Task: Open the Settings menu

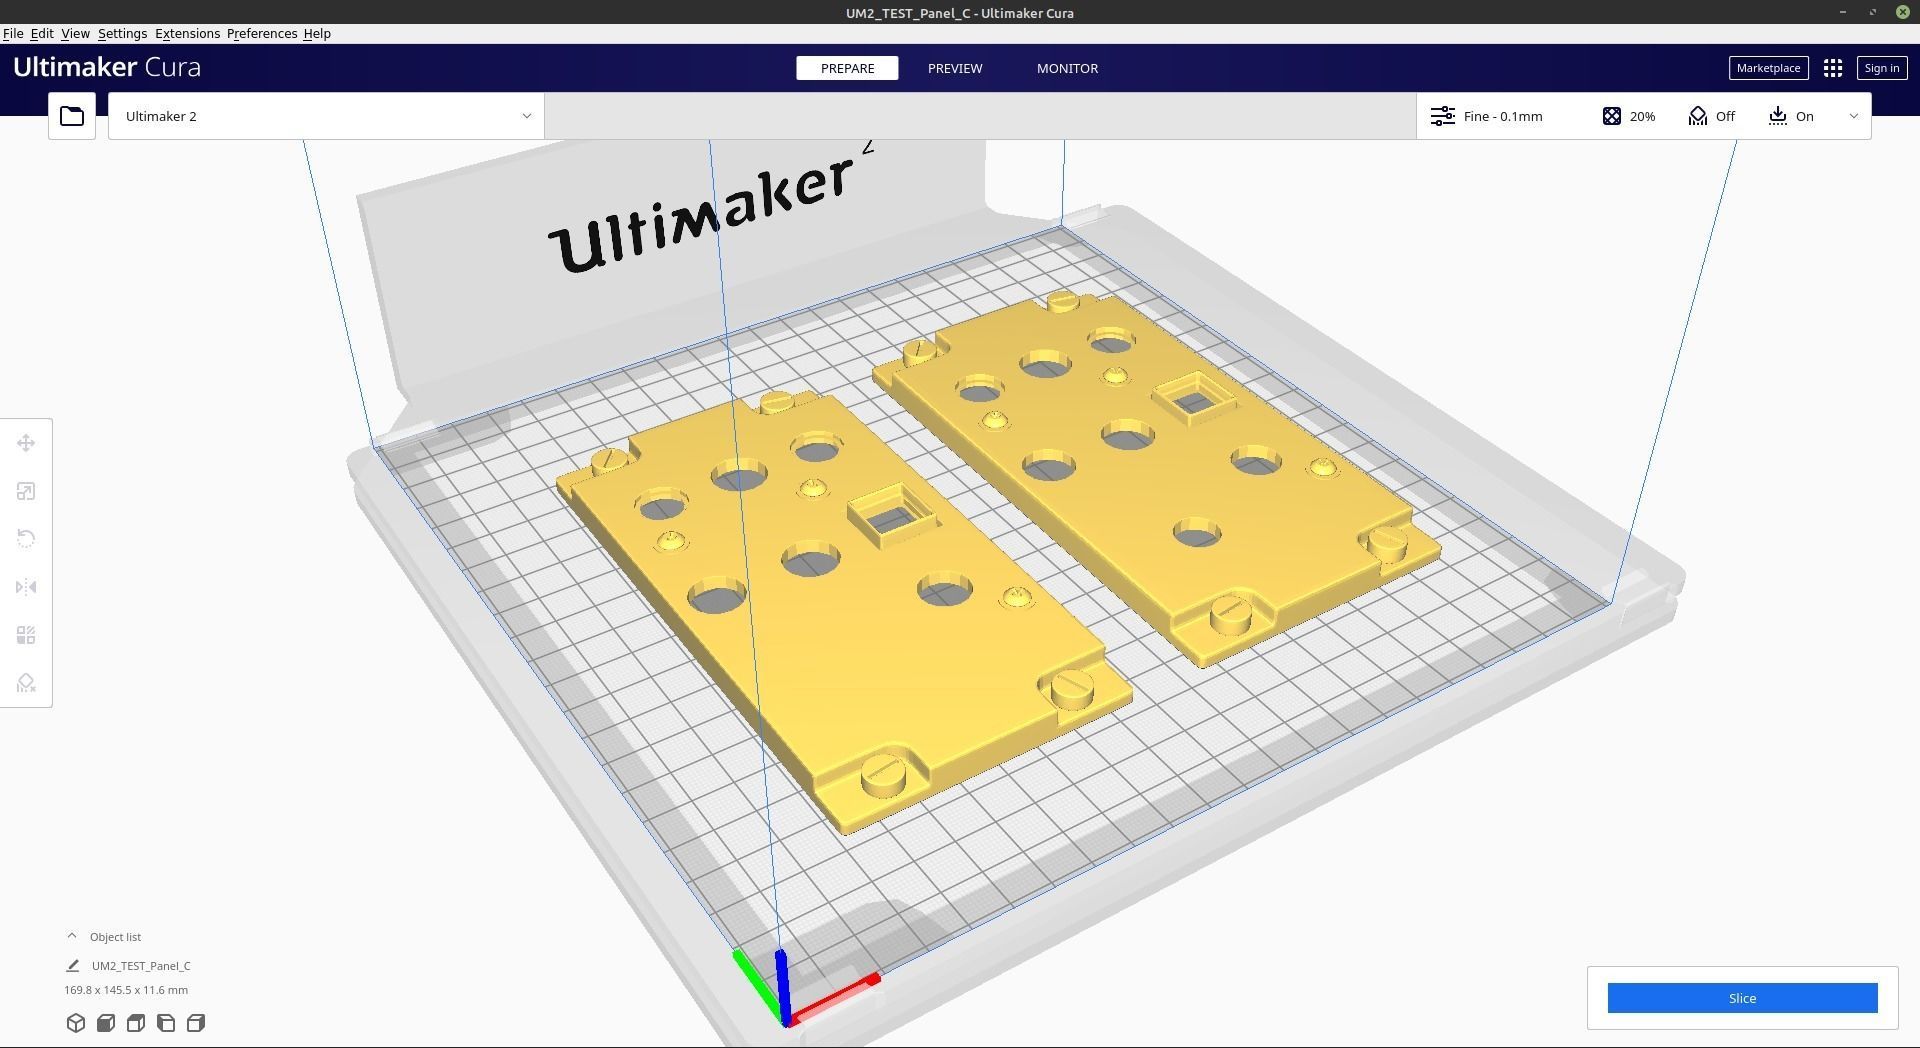Action: pyautogui.click(x=122, y=33)
